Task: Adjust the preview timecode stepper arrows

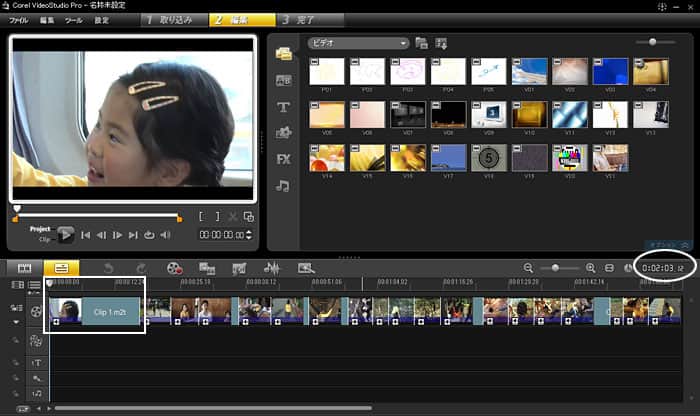Action: [x=249, y=235]
